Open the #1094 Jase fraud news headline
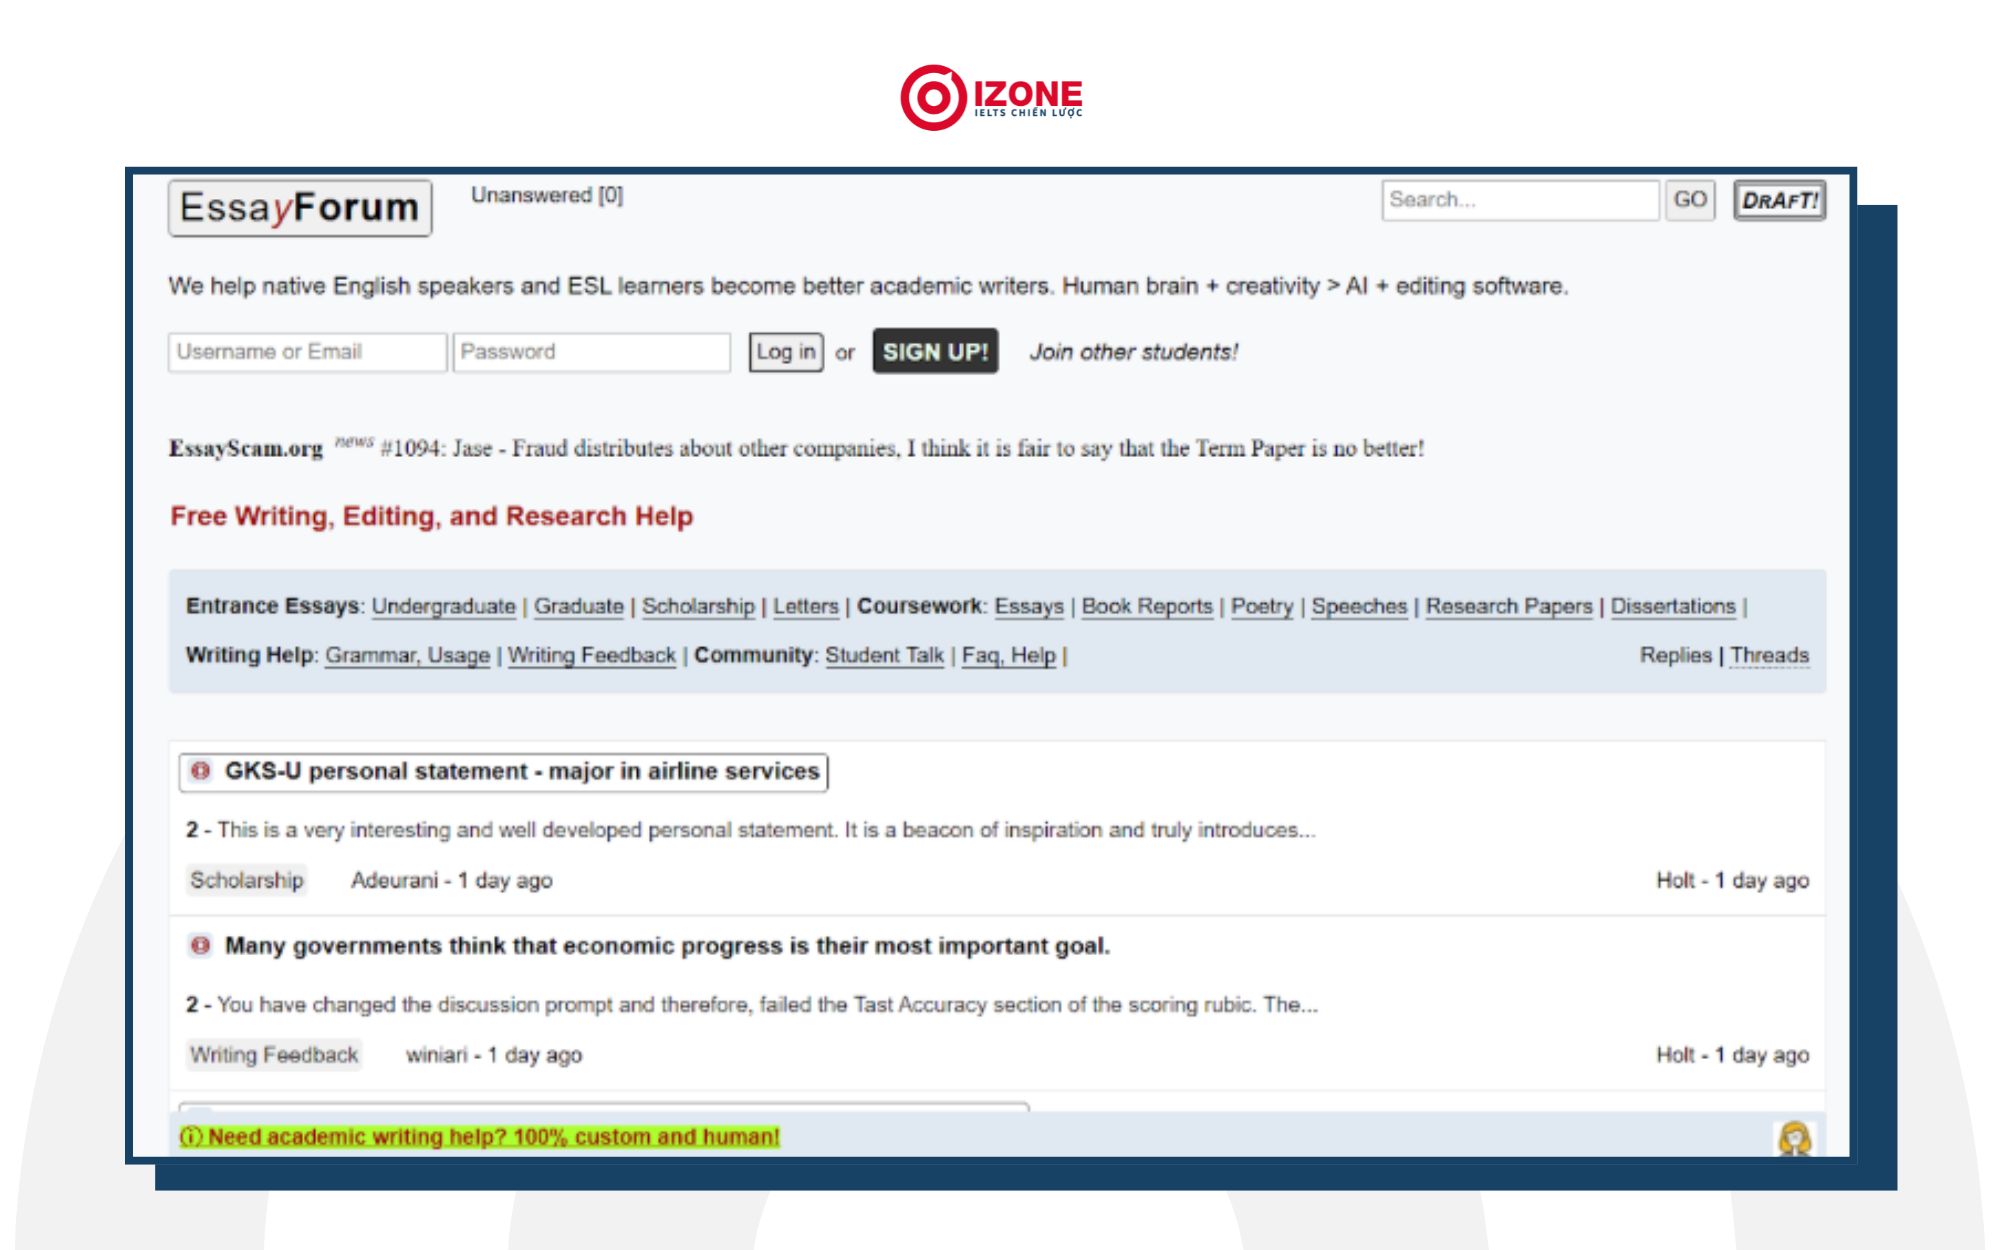The height and width of the screenshot is (1250, 2000). [x=902, y=448]
